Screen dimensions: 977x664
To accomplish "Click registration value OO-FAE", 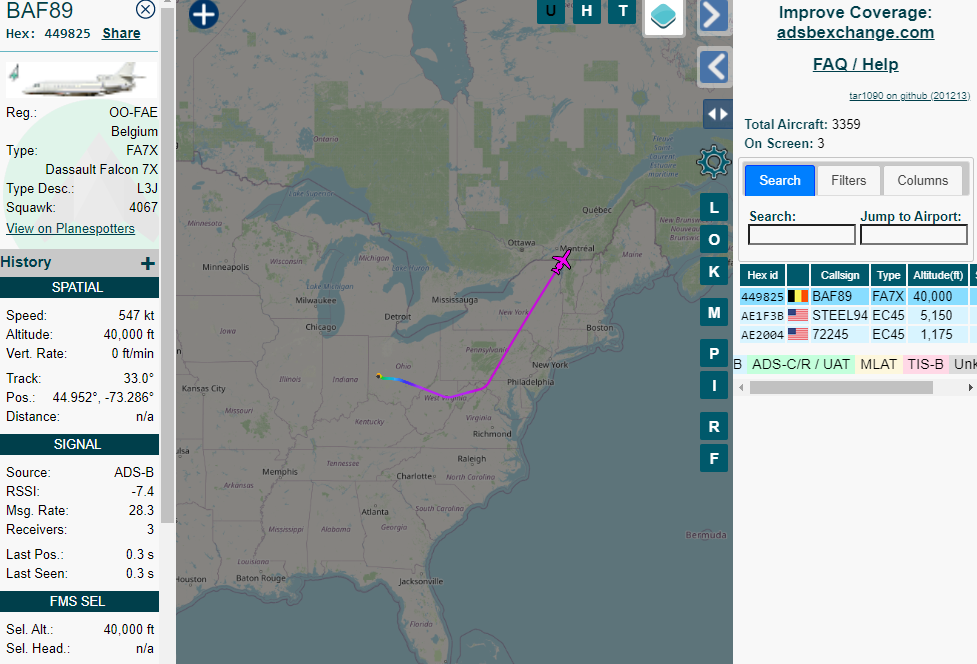I will point(133,112).
